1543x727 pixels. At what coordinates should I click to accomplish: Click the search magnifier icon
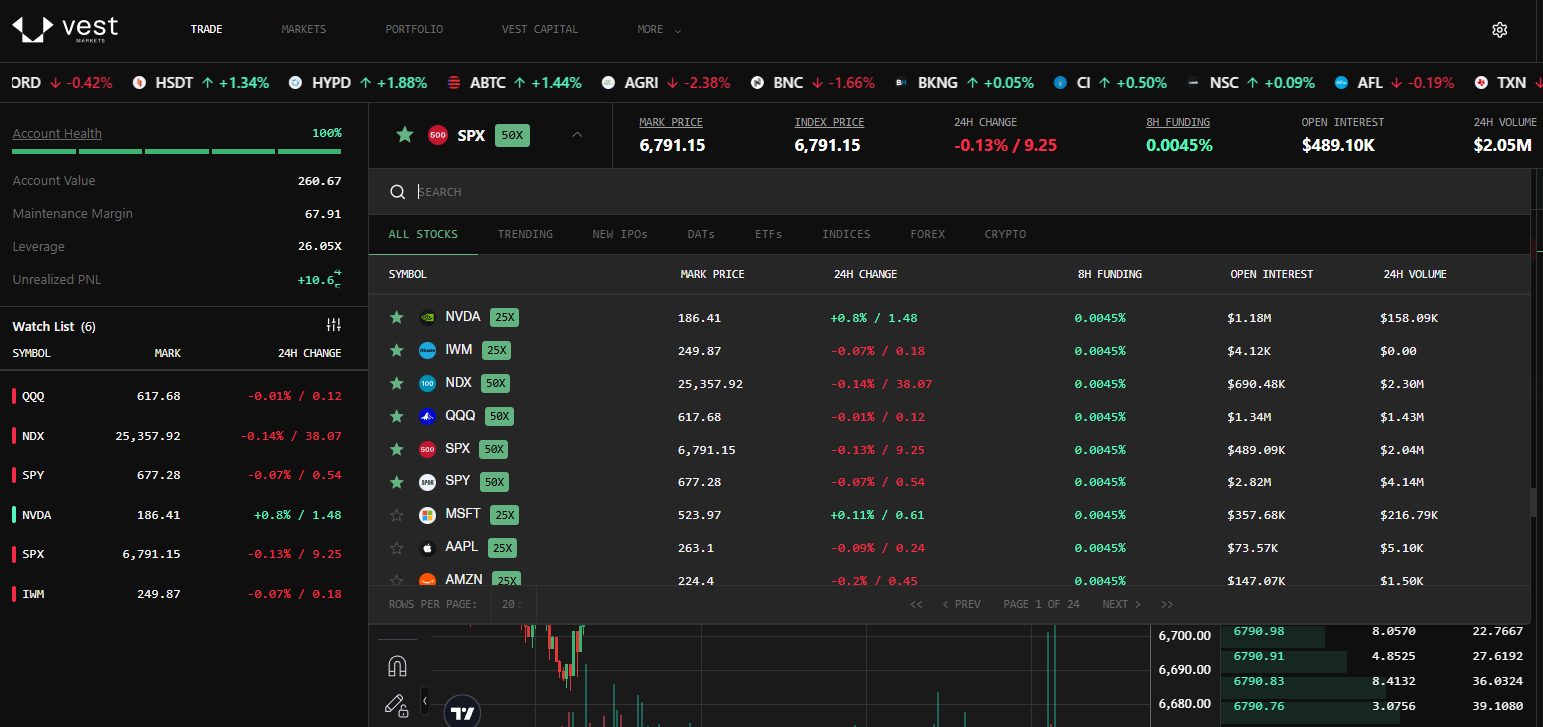click(x=397, y=192)
